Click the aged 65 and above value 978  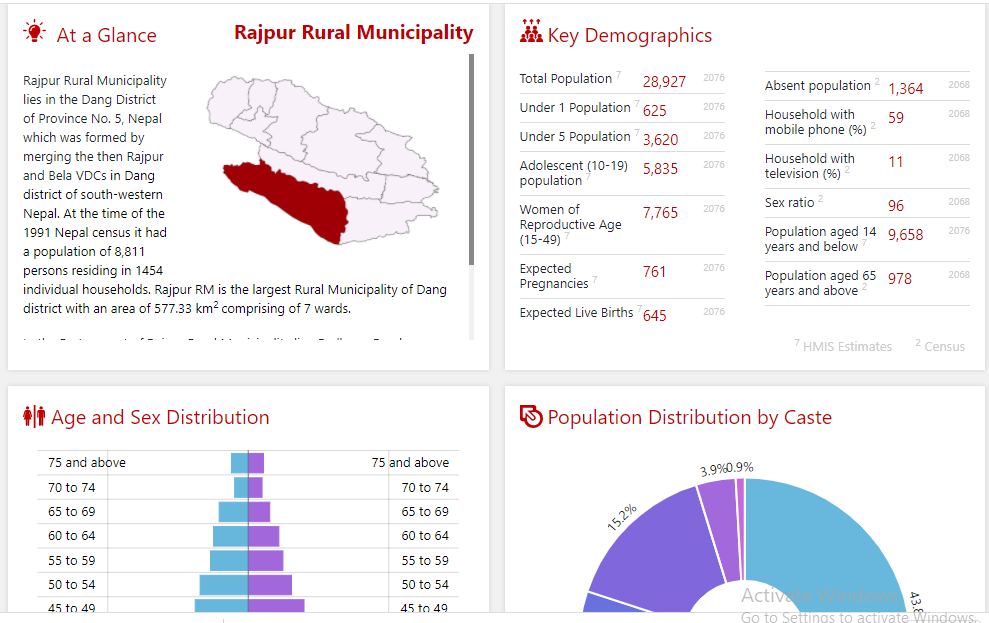[x=900, y=279]
